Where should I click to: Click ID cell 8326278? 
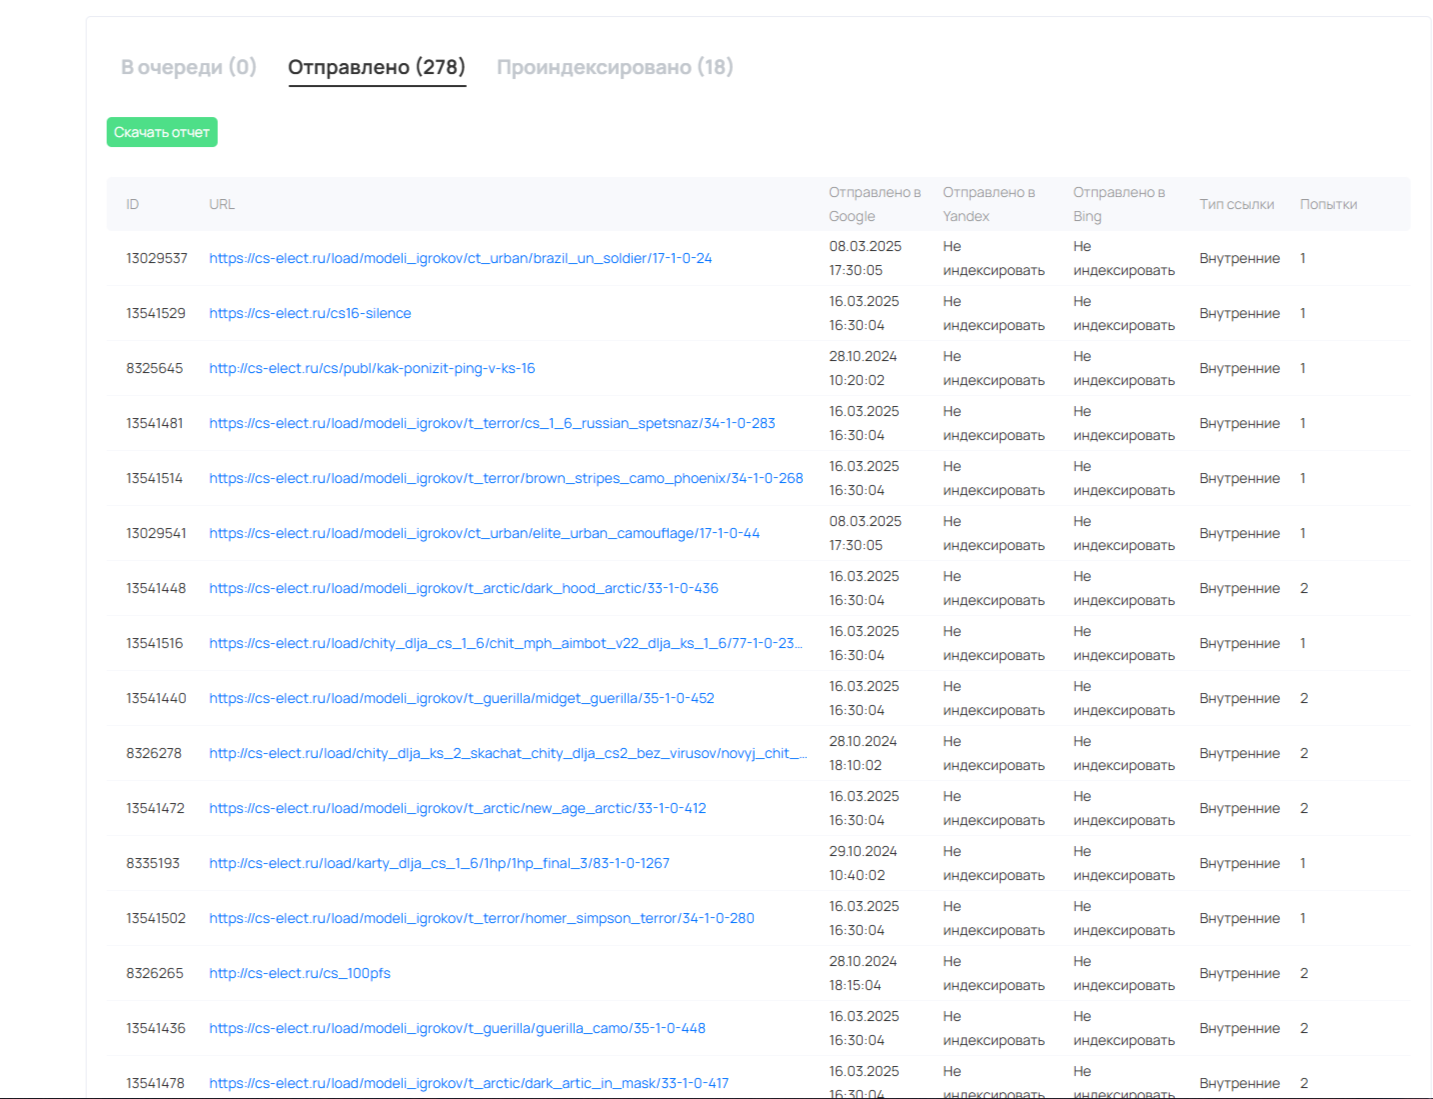tap(154, 753)
